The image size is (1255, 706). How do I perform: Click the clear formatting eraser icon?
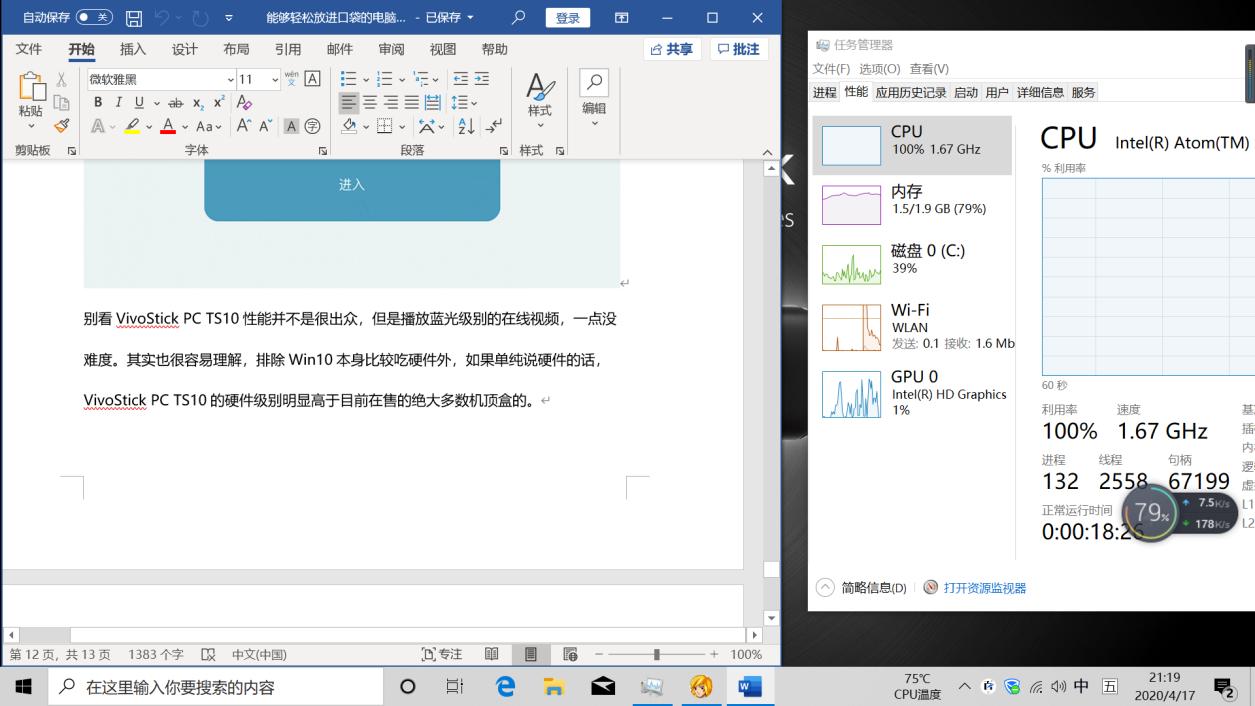pyautogui.click(x=244, y=103)
